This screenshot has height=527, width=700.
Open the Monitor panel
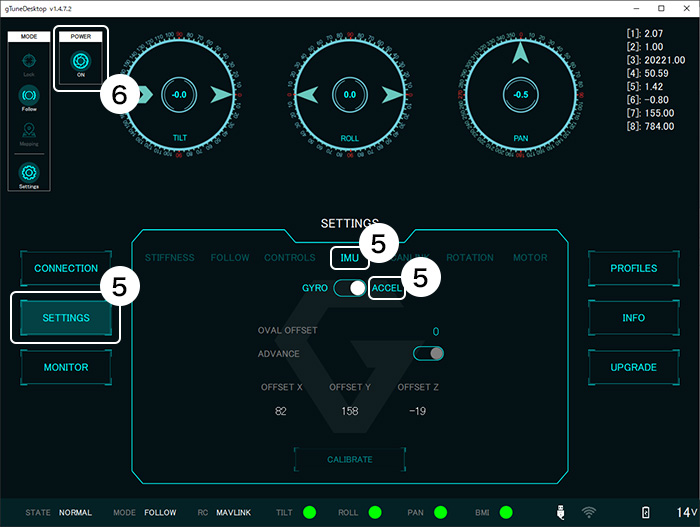coord(66,367)
